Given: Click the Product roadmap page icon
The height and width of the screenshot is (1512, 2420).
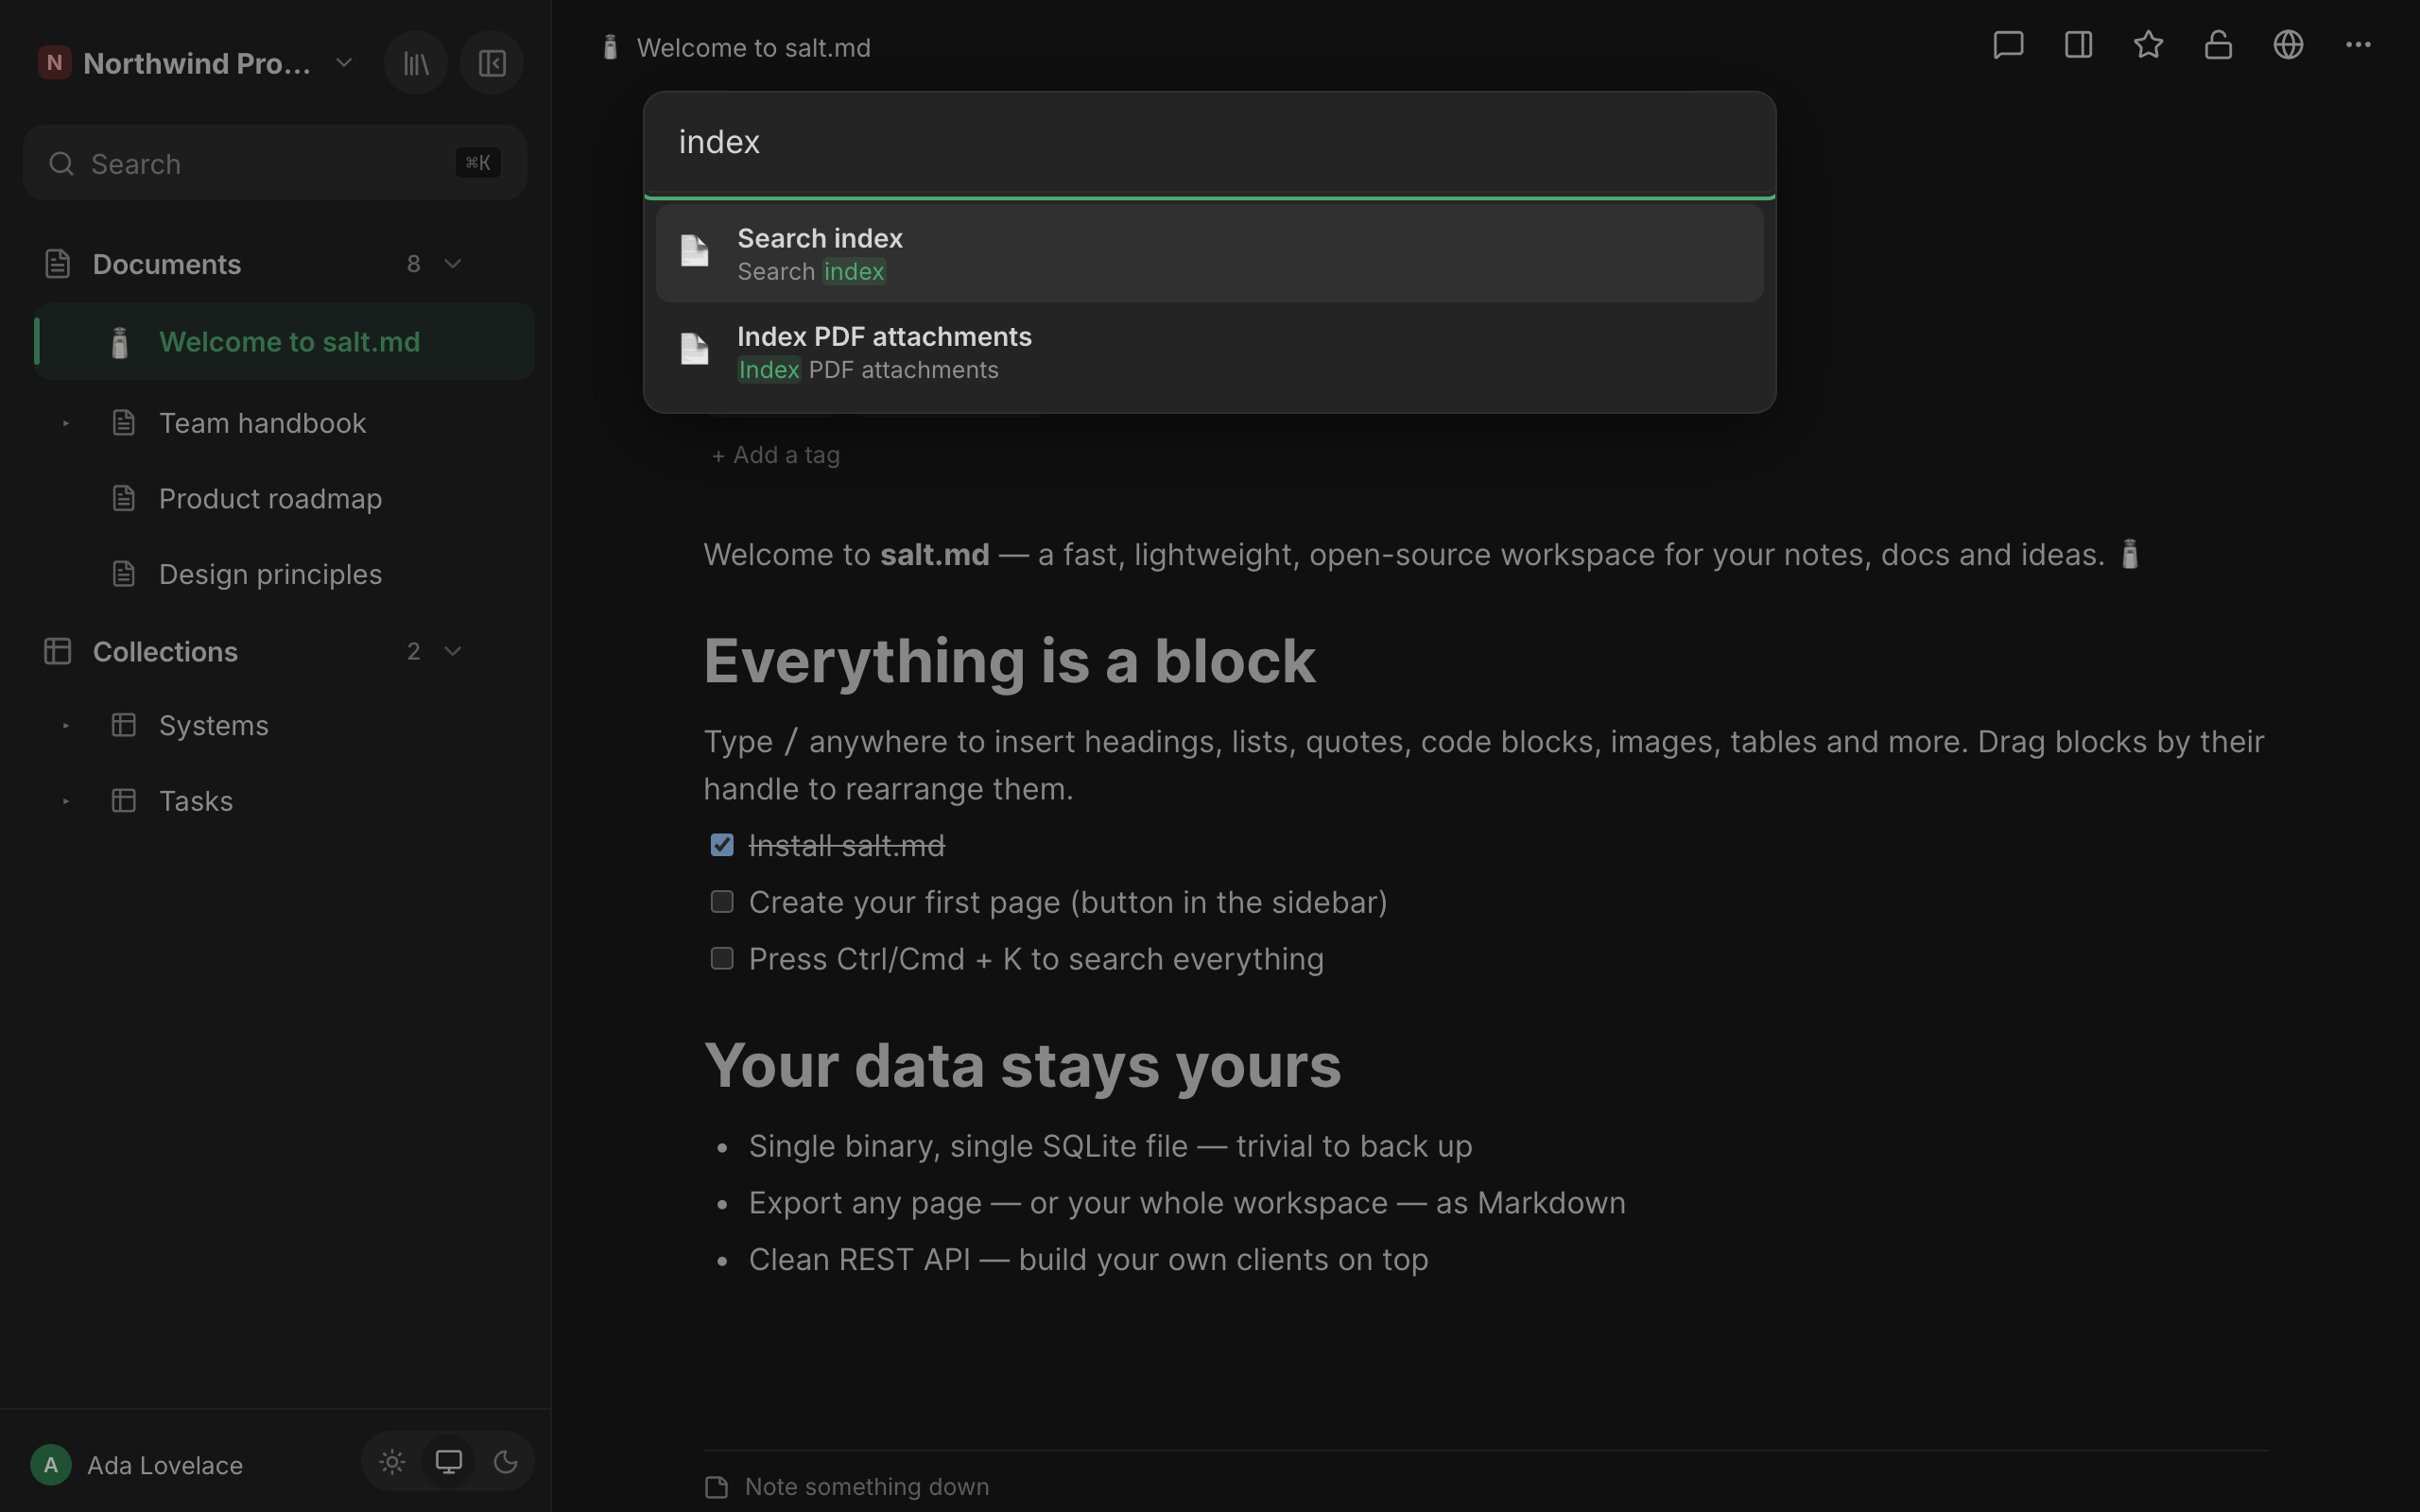Looking at the screenshot, I should point(124,498).
